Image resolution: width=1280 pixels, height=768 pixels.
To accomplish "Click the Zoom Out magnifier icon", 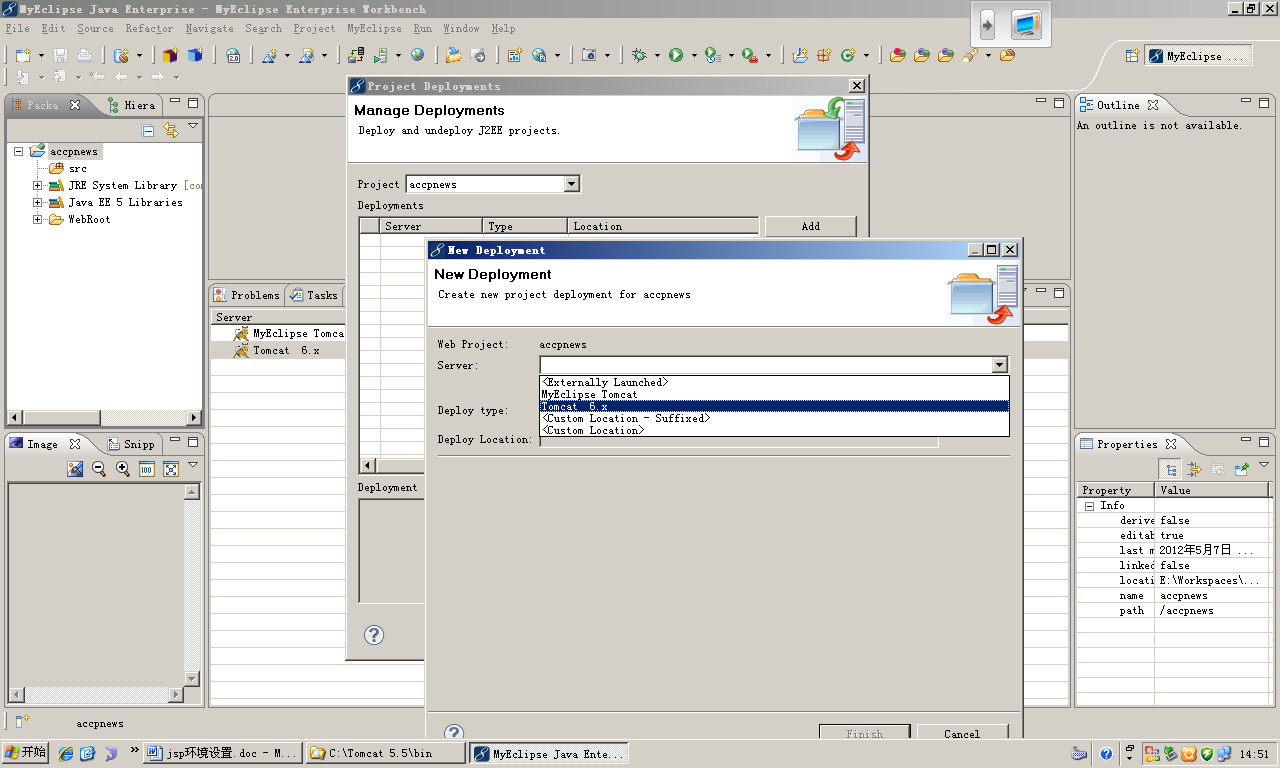I will click(99, 469).
